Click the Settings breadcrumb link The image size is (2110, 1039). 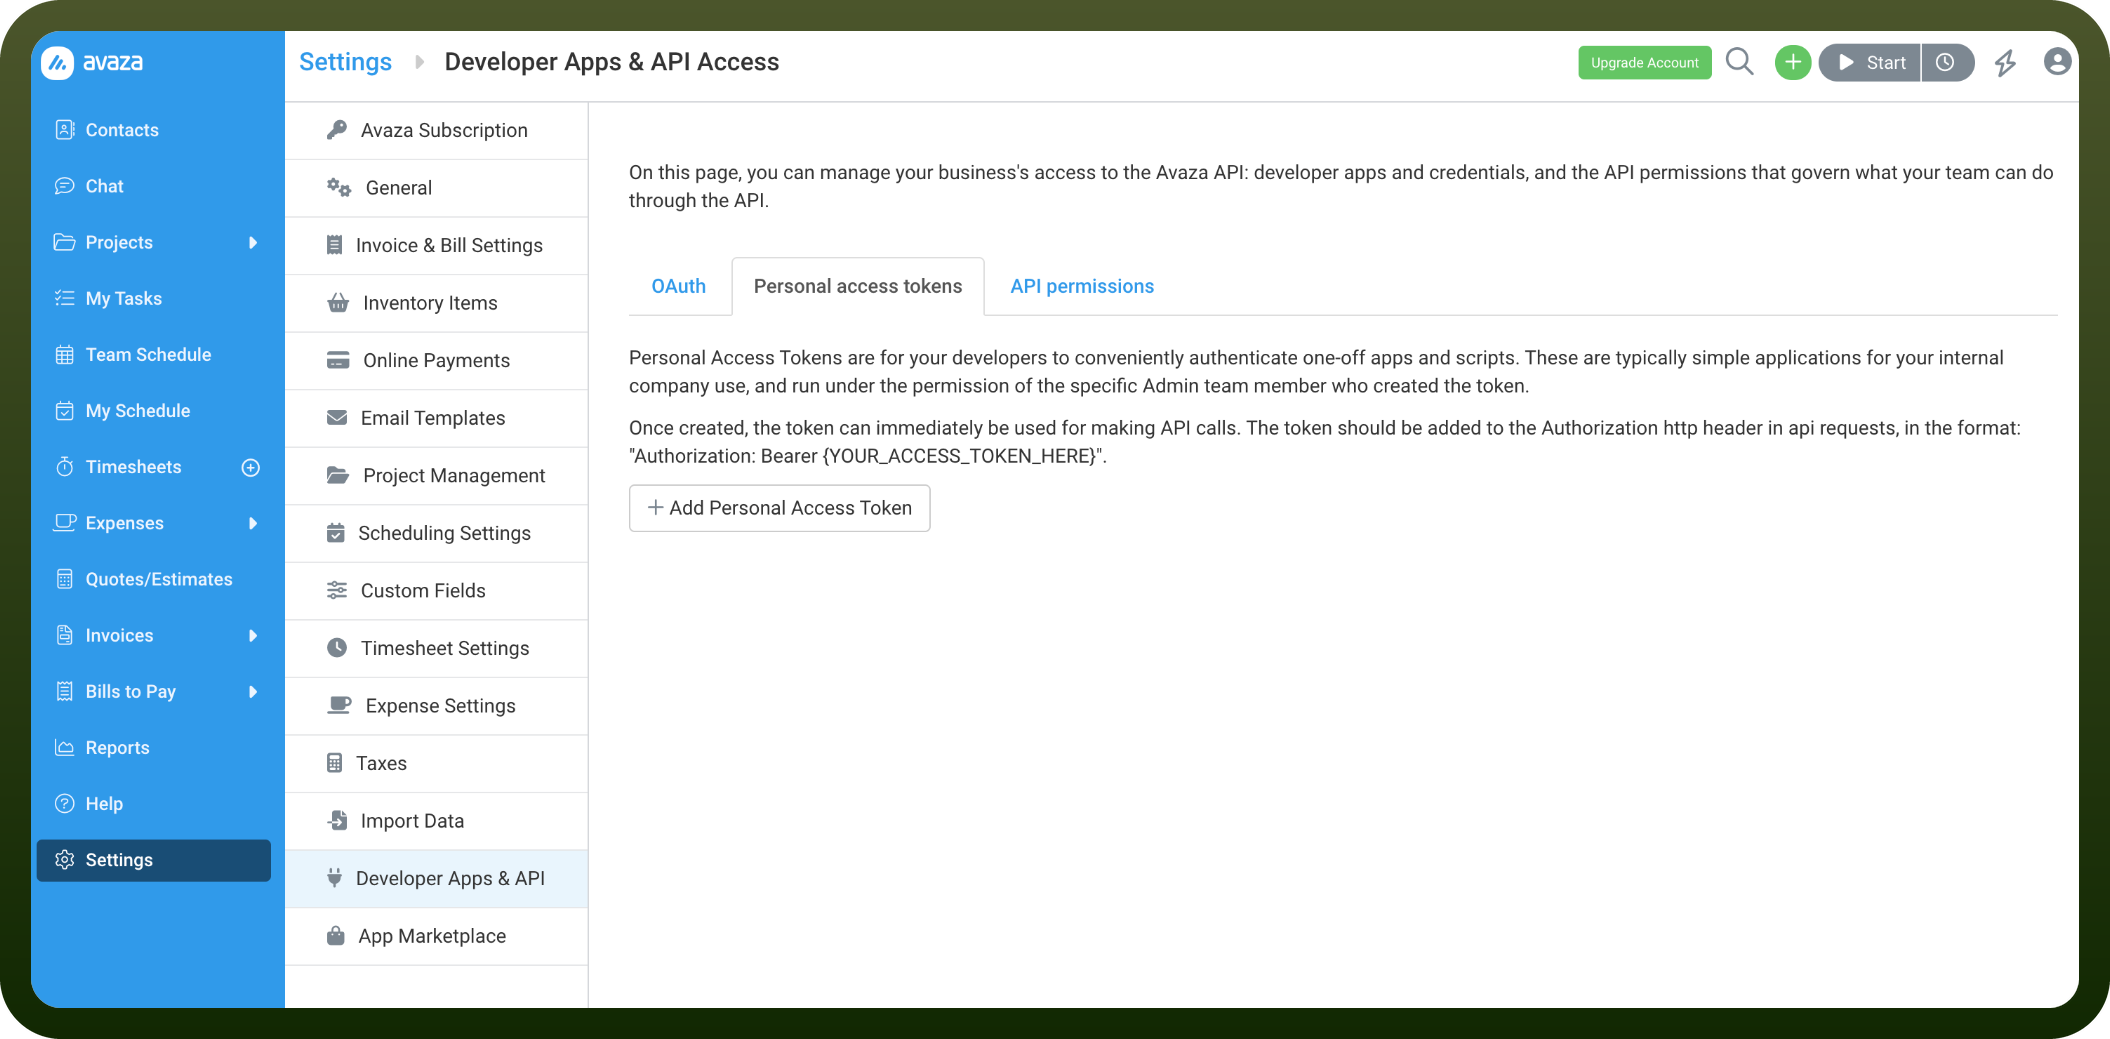(346, 62)
